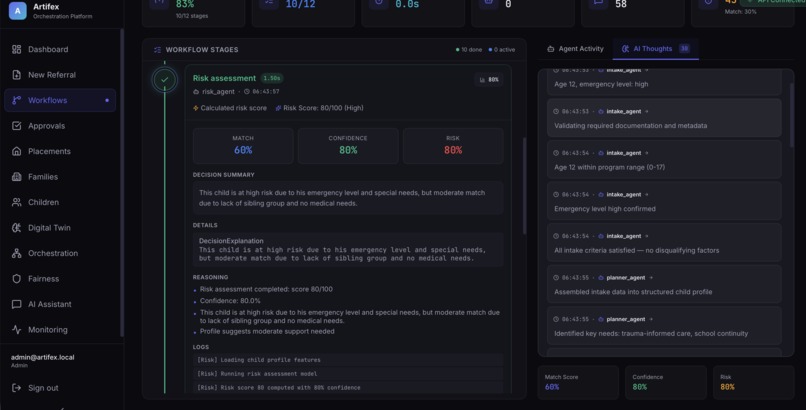
Task: Click the 'Age 12, emergency level: high' thought
Action: click(x=664, y=81)
